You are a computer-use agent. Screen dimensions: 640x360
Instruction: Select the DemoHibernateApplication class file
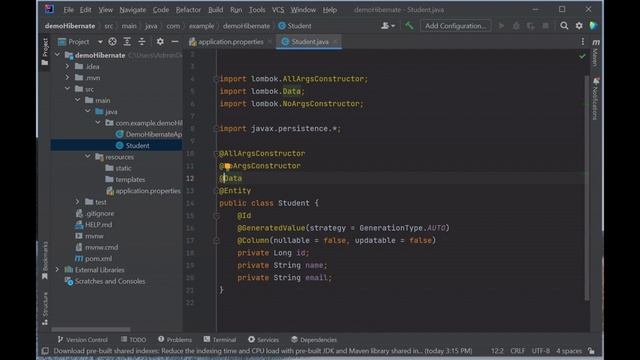[x=149, y=134]
